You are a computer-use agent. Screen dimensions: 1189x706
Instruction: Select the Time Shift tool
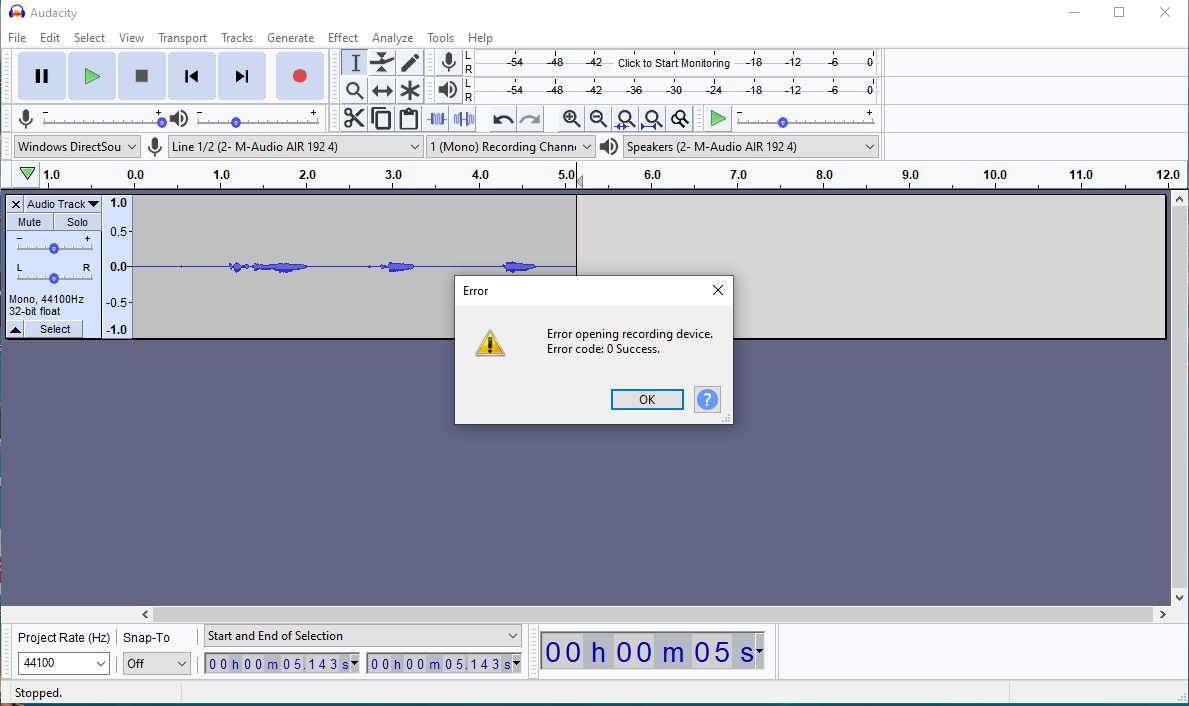click(382, 91)
